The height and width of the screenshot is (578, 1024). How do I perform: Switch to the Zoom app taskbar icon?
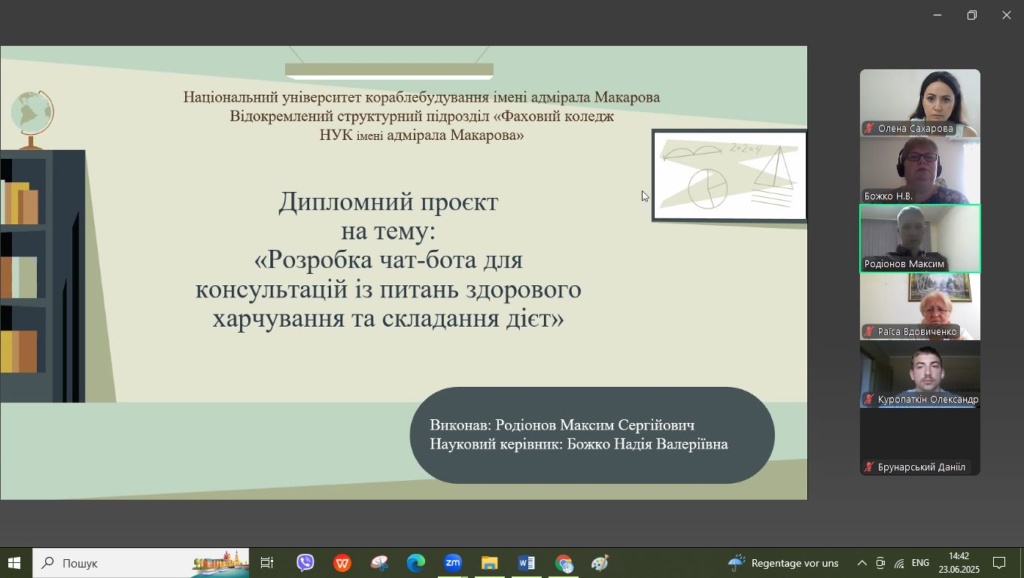(453, 563)
